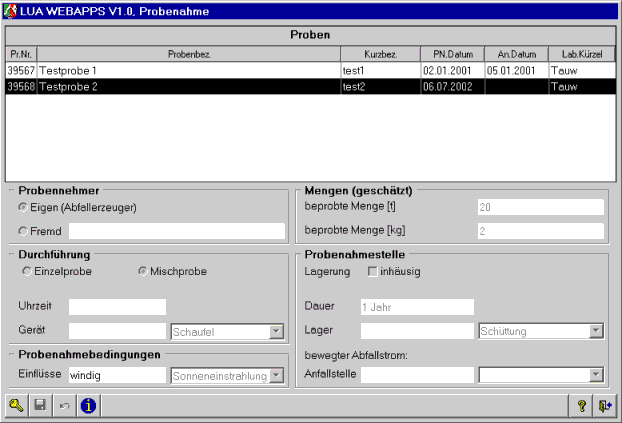Screen dimensions: 622x423
Task: Click the Probenbez. column header
Action: (x=188, y=54)
